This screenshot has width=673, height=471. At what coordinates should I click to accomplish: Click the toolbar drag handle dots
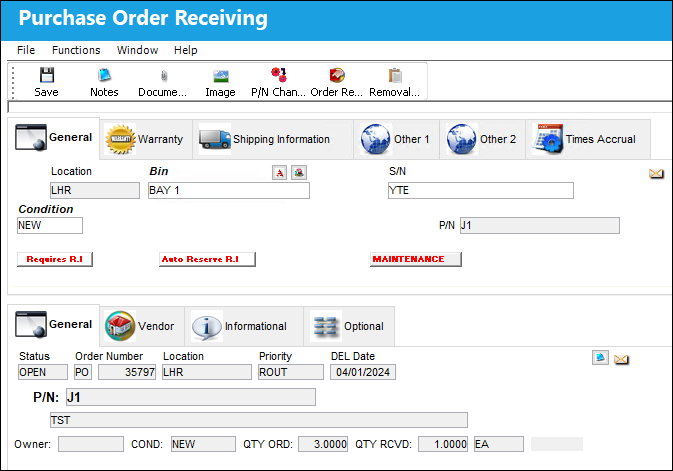pyautogui.click(x=13, y=82)
